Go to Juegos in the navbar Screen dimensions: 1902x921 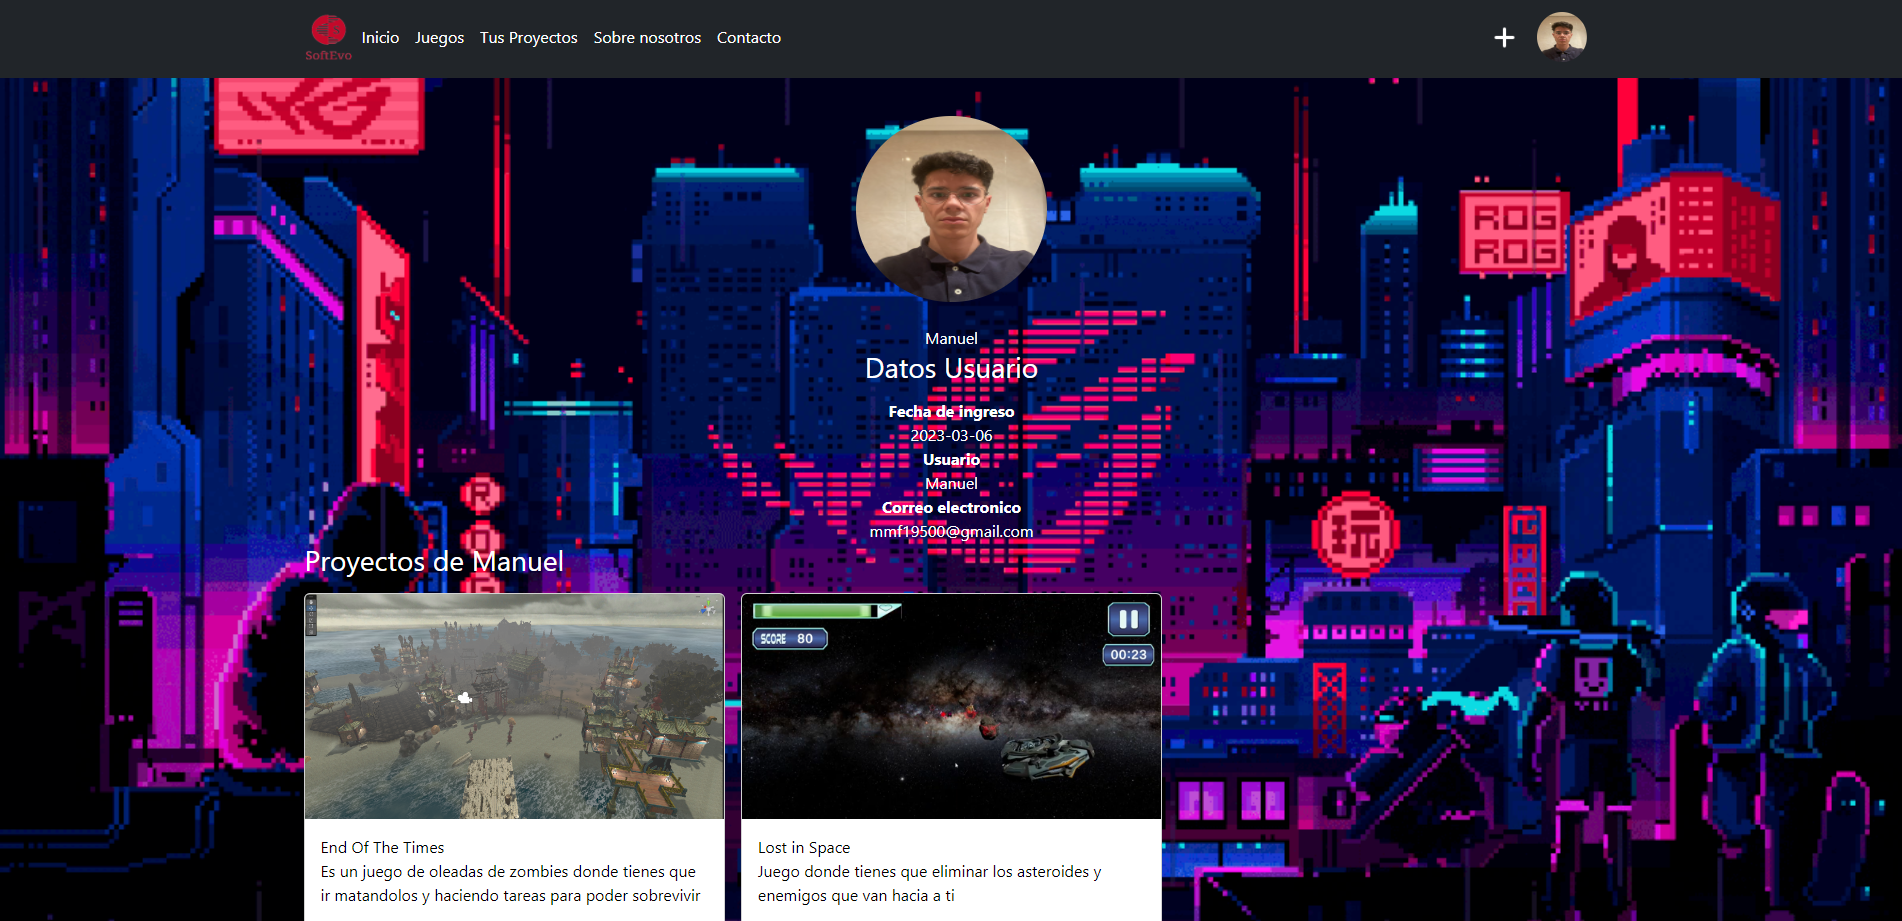[x=439, y=38]
